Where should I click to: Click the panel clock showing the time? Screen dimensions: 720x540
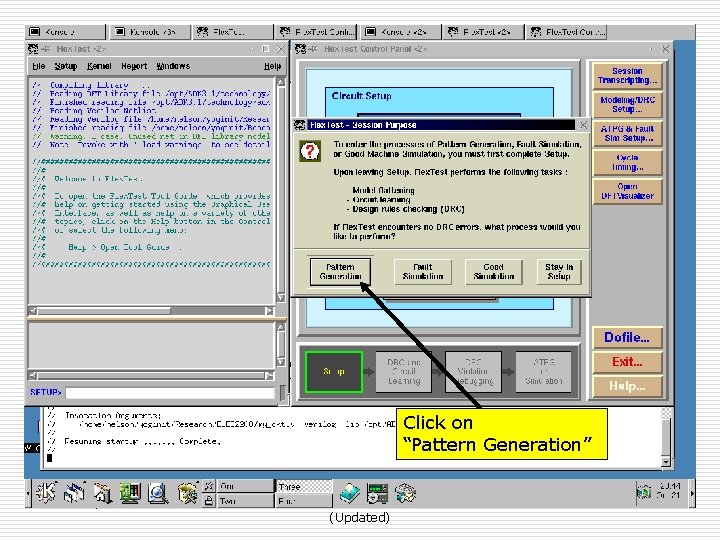pos(669,490)
